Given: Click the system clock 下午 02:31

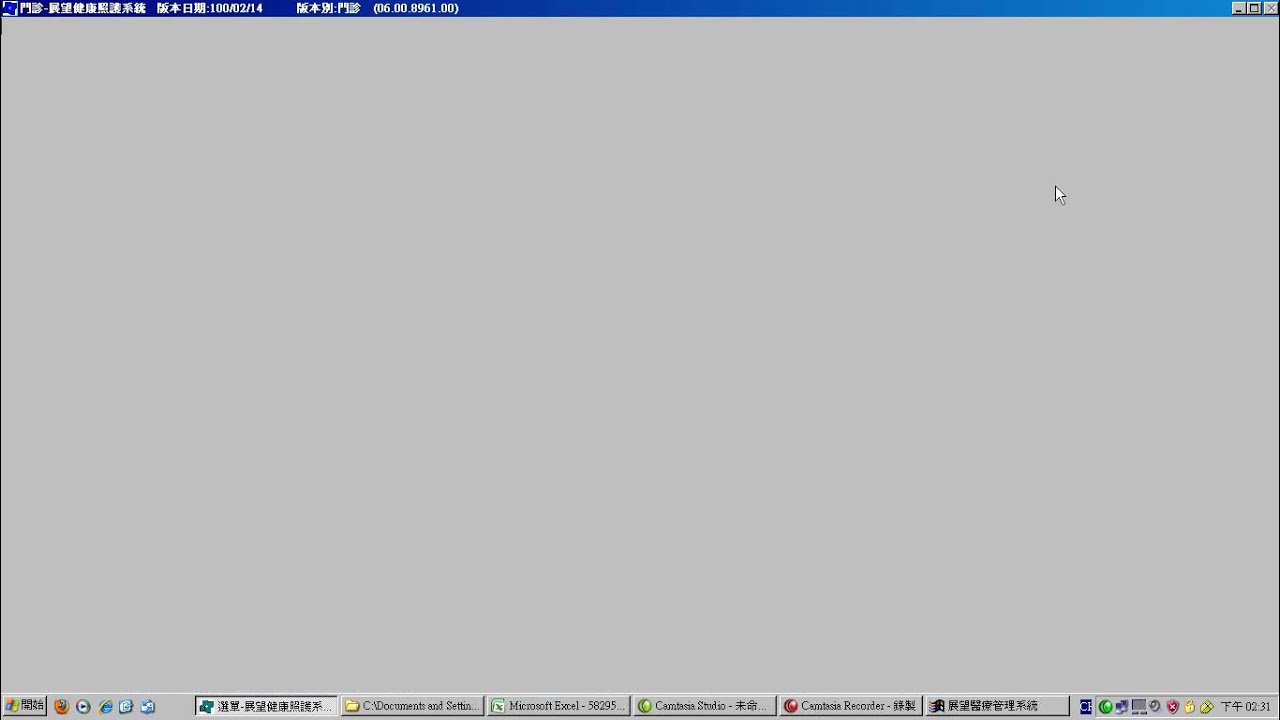Looking at the screenshot, I should point(1245,707).
